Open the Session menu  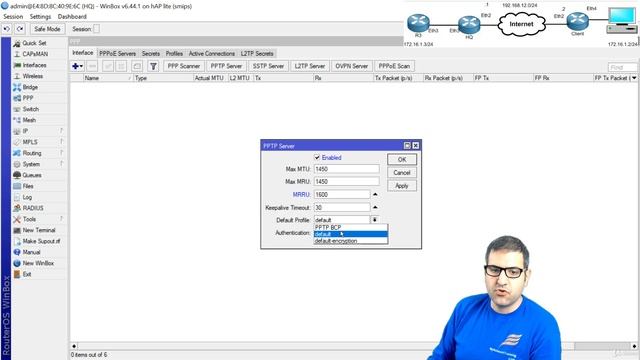(x=13, y=17)
